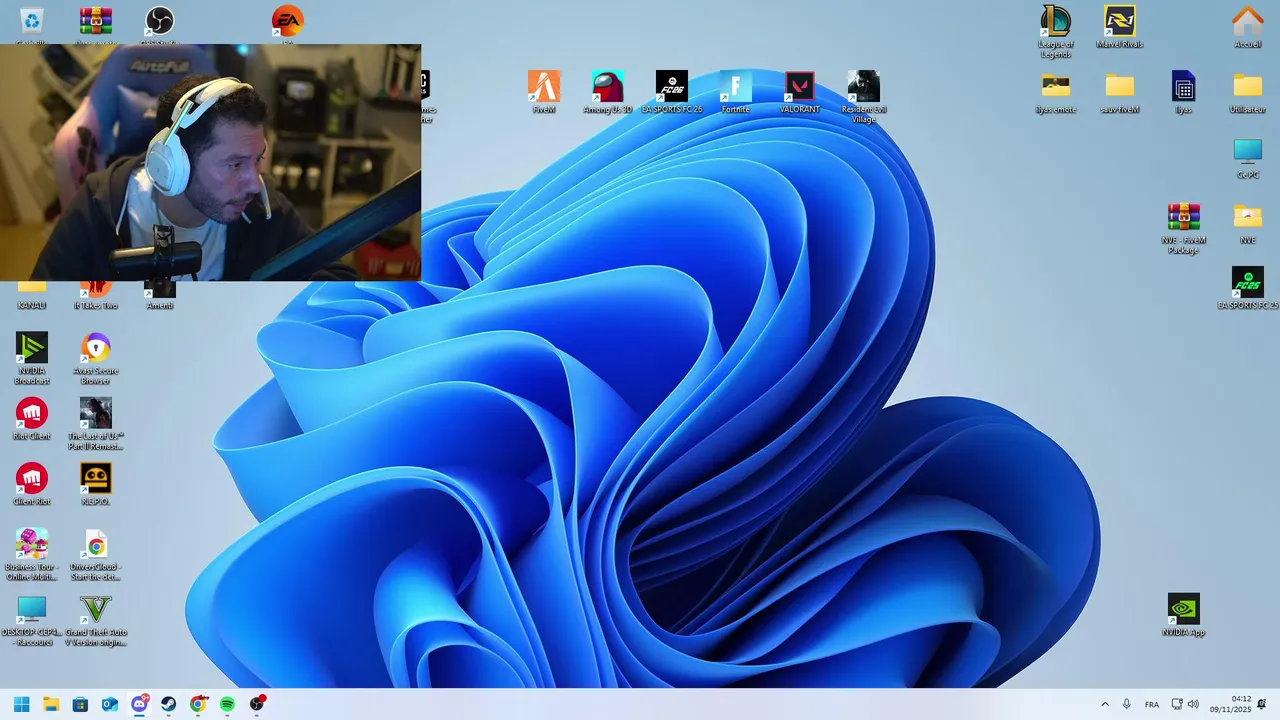Open League of Legends shortcut

pos(1056,30)
